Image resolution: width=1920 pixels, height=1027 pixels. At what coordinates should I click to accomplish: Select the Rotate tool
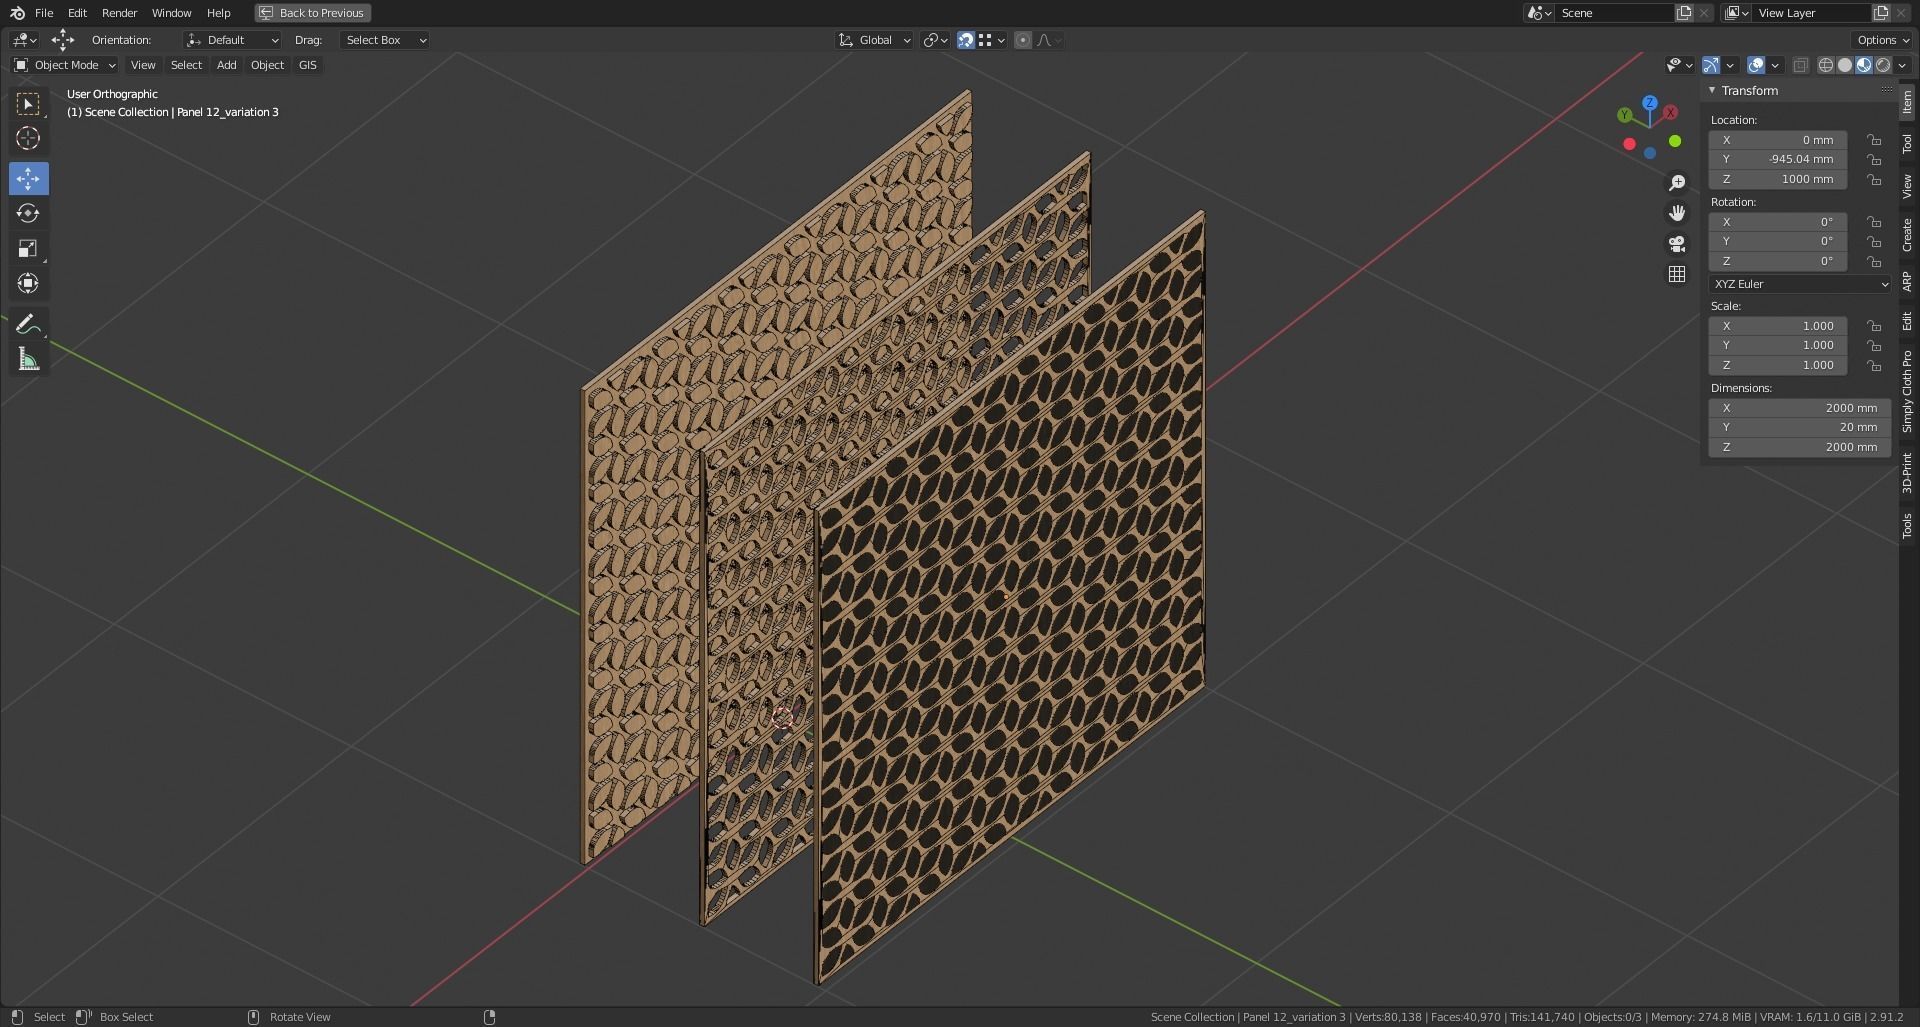click(28, 213)
